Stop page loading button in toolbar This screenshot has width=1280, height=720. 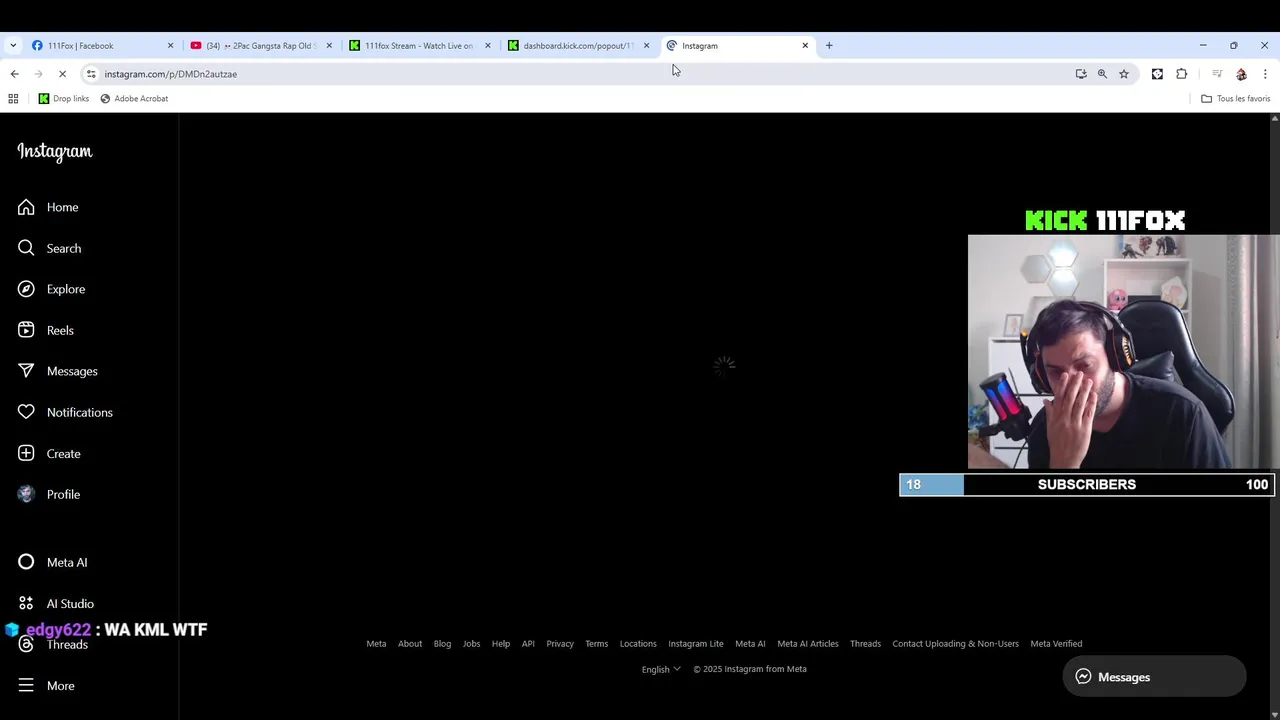[x=62, y=74]
